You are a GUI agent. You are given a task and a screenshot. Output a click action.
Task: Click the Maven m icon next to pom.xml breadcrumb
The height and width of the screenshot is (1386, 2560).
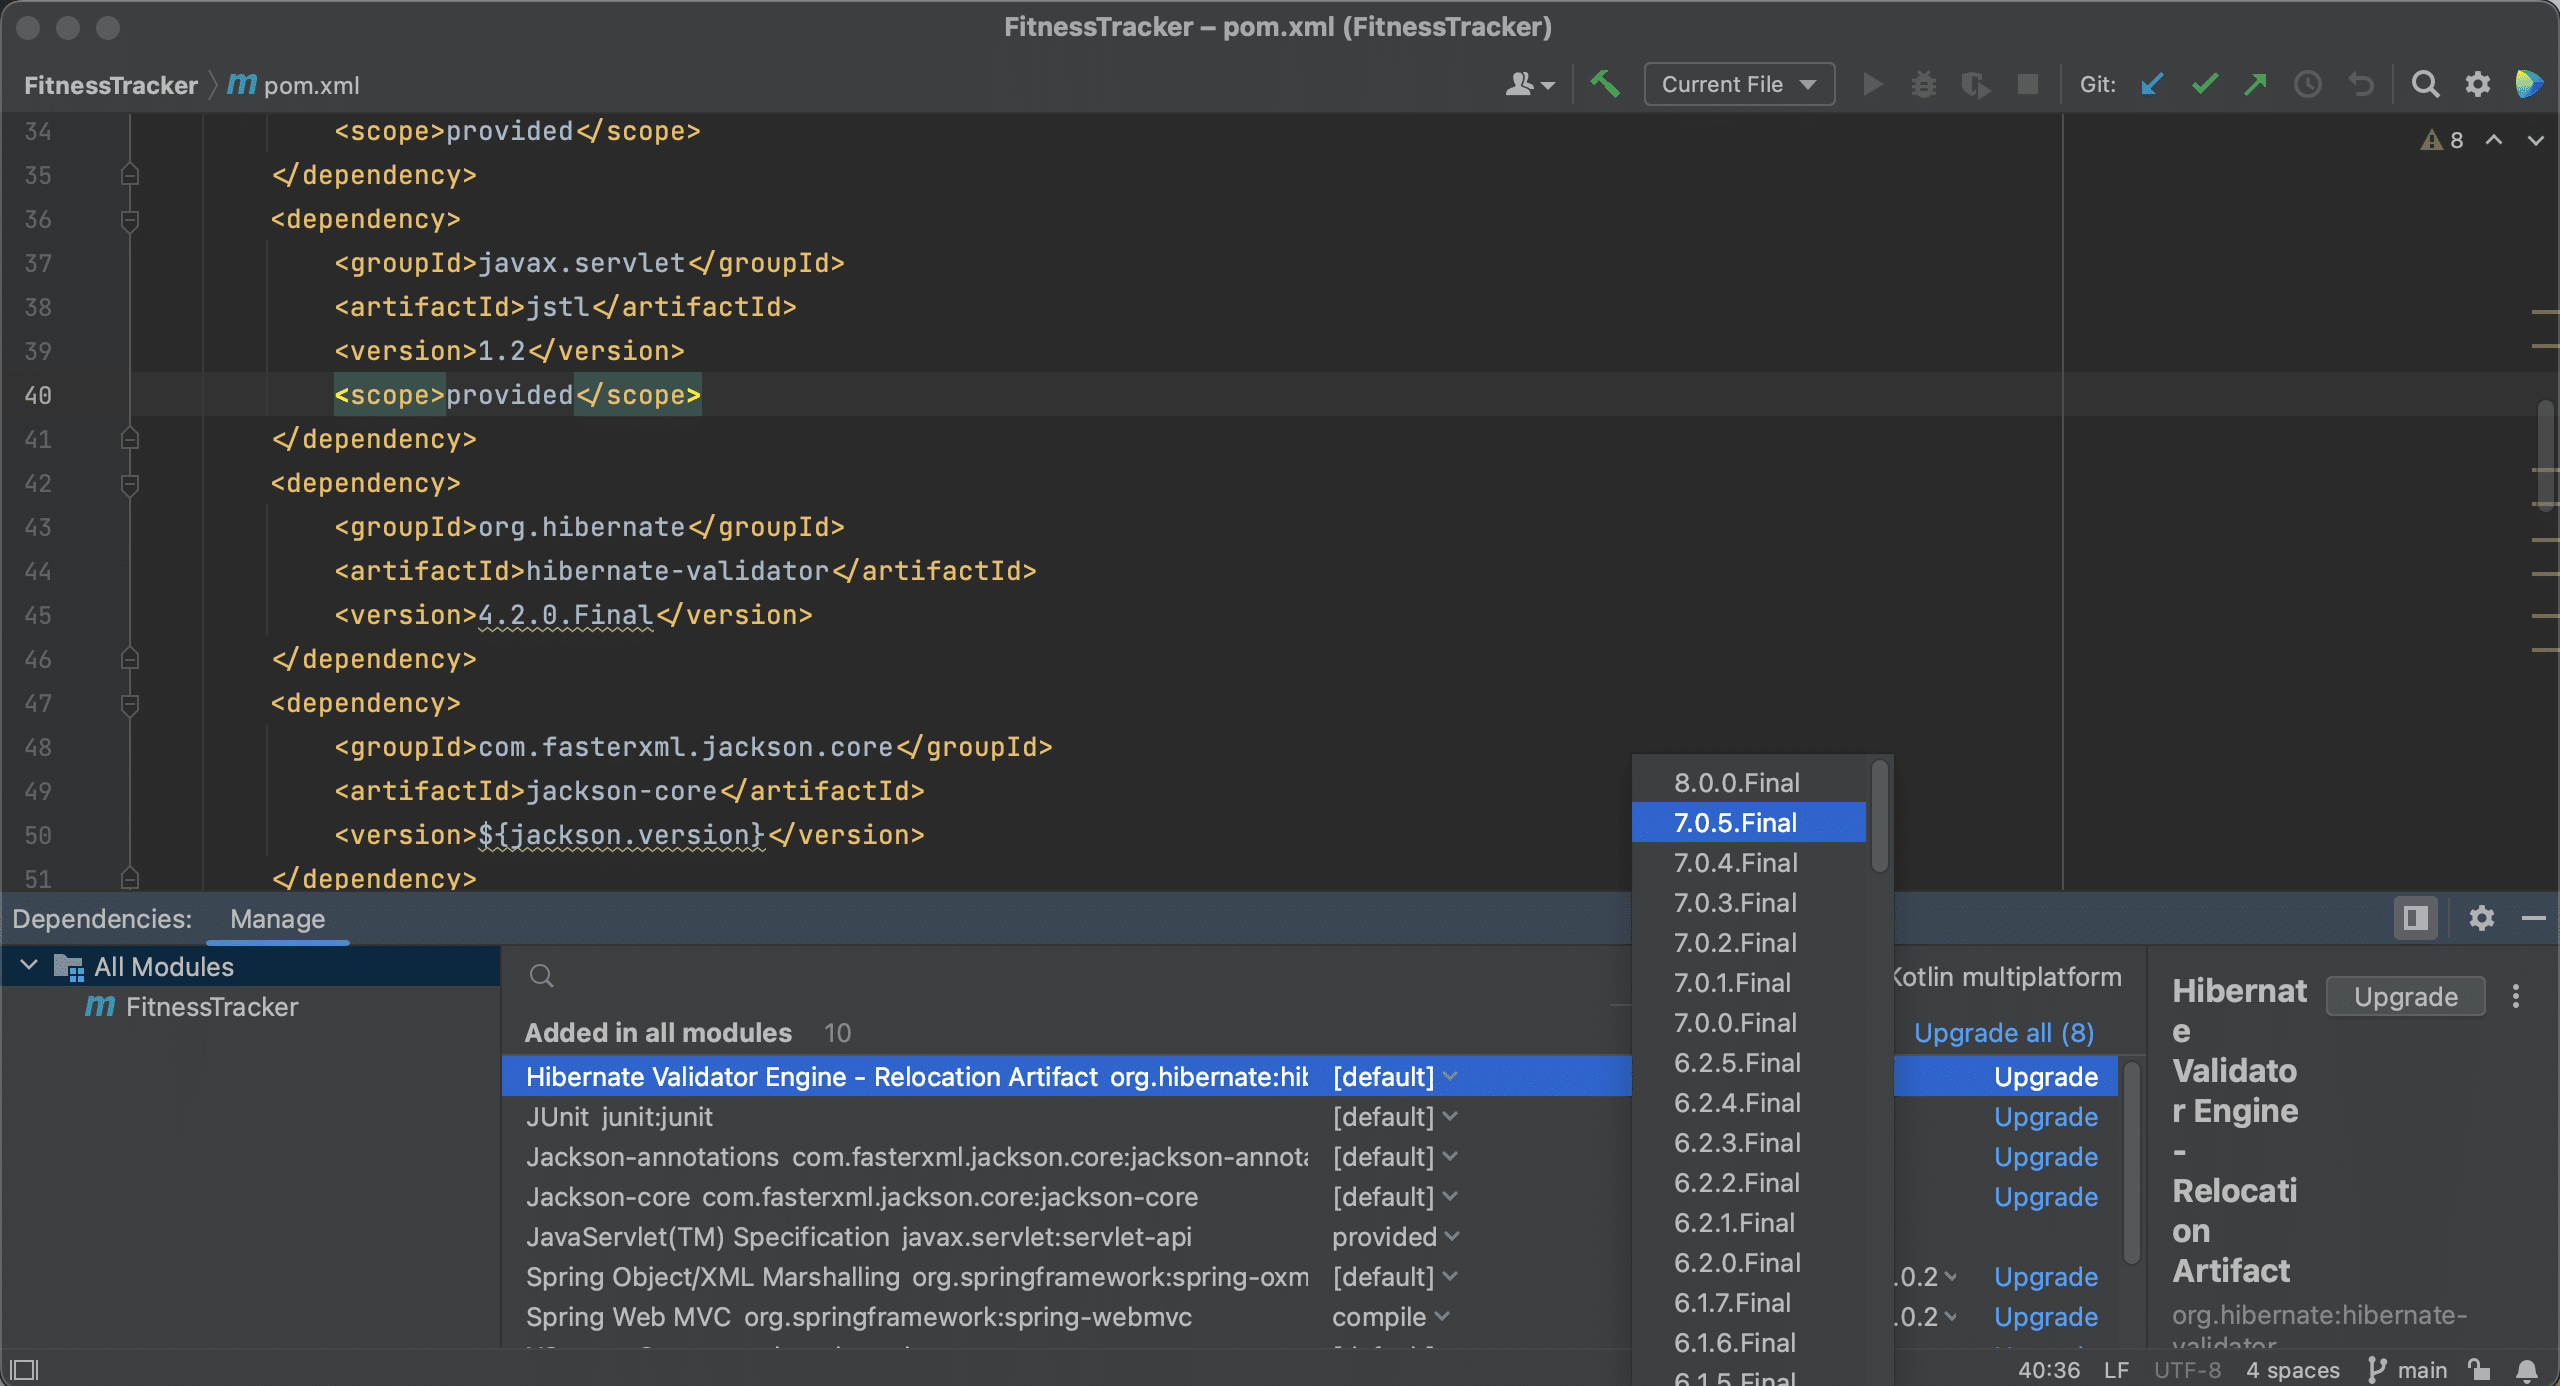(x=242, y=84)
